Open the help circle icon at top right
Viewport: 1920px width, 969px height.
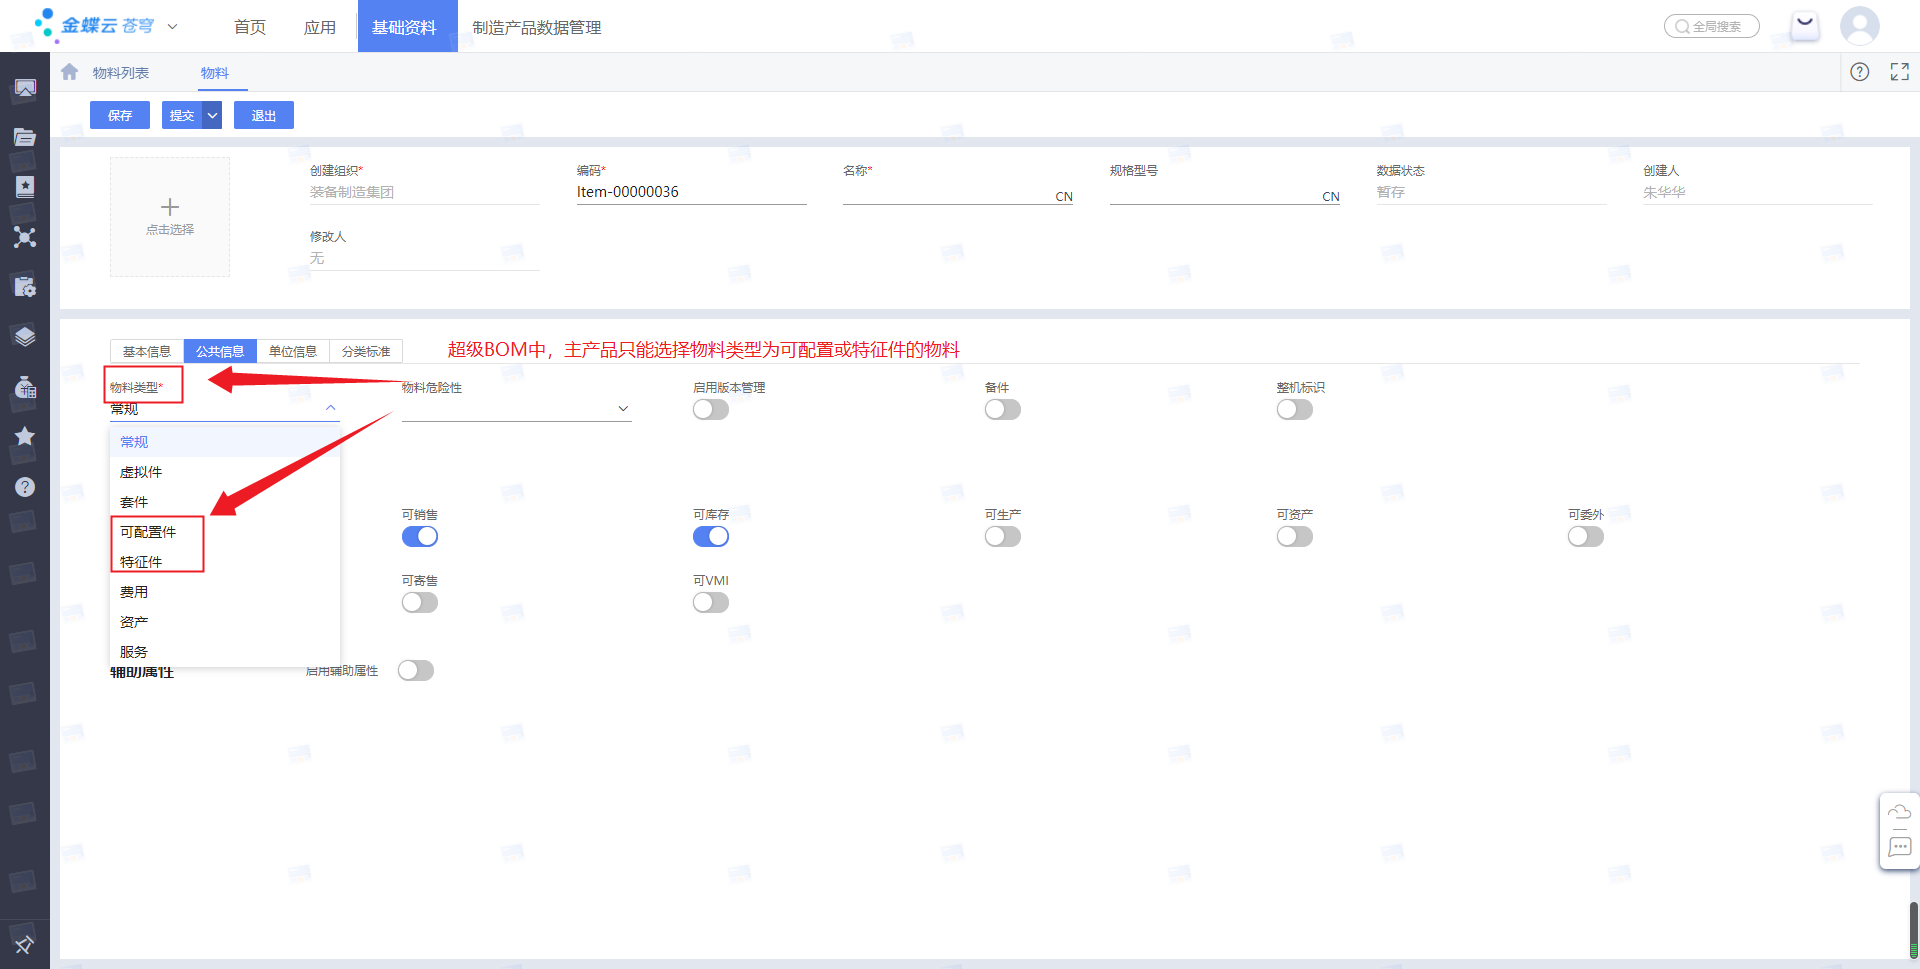coord(1859,72)
